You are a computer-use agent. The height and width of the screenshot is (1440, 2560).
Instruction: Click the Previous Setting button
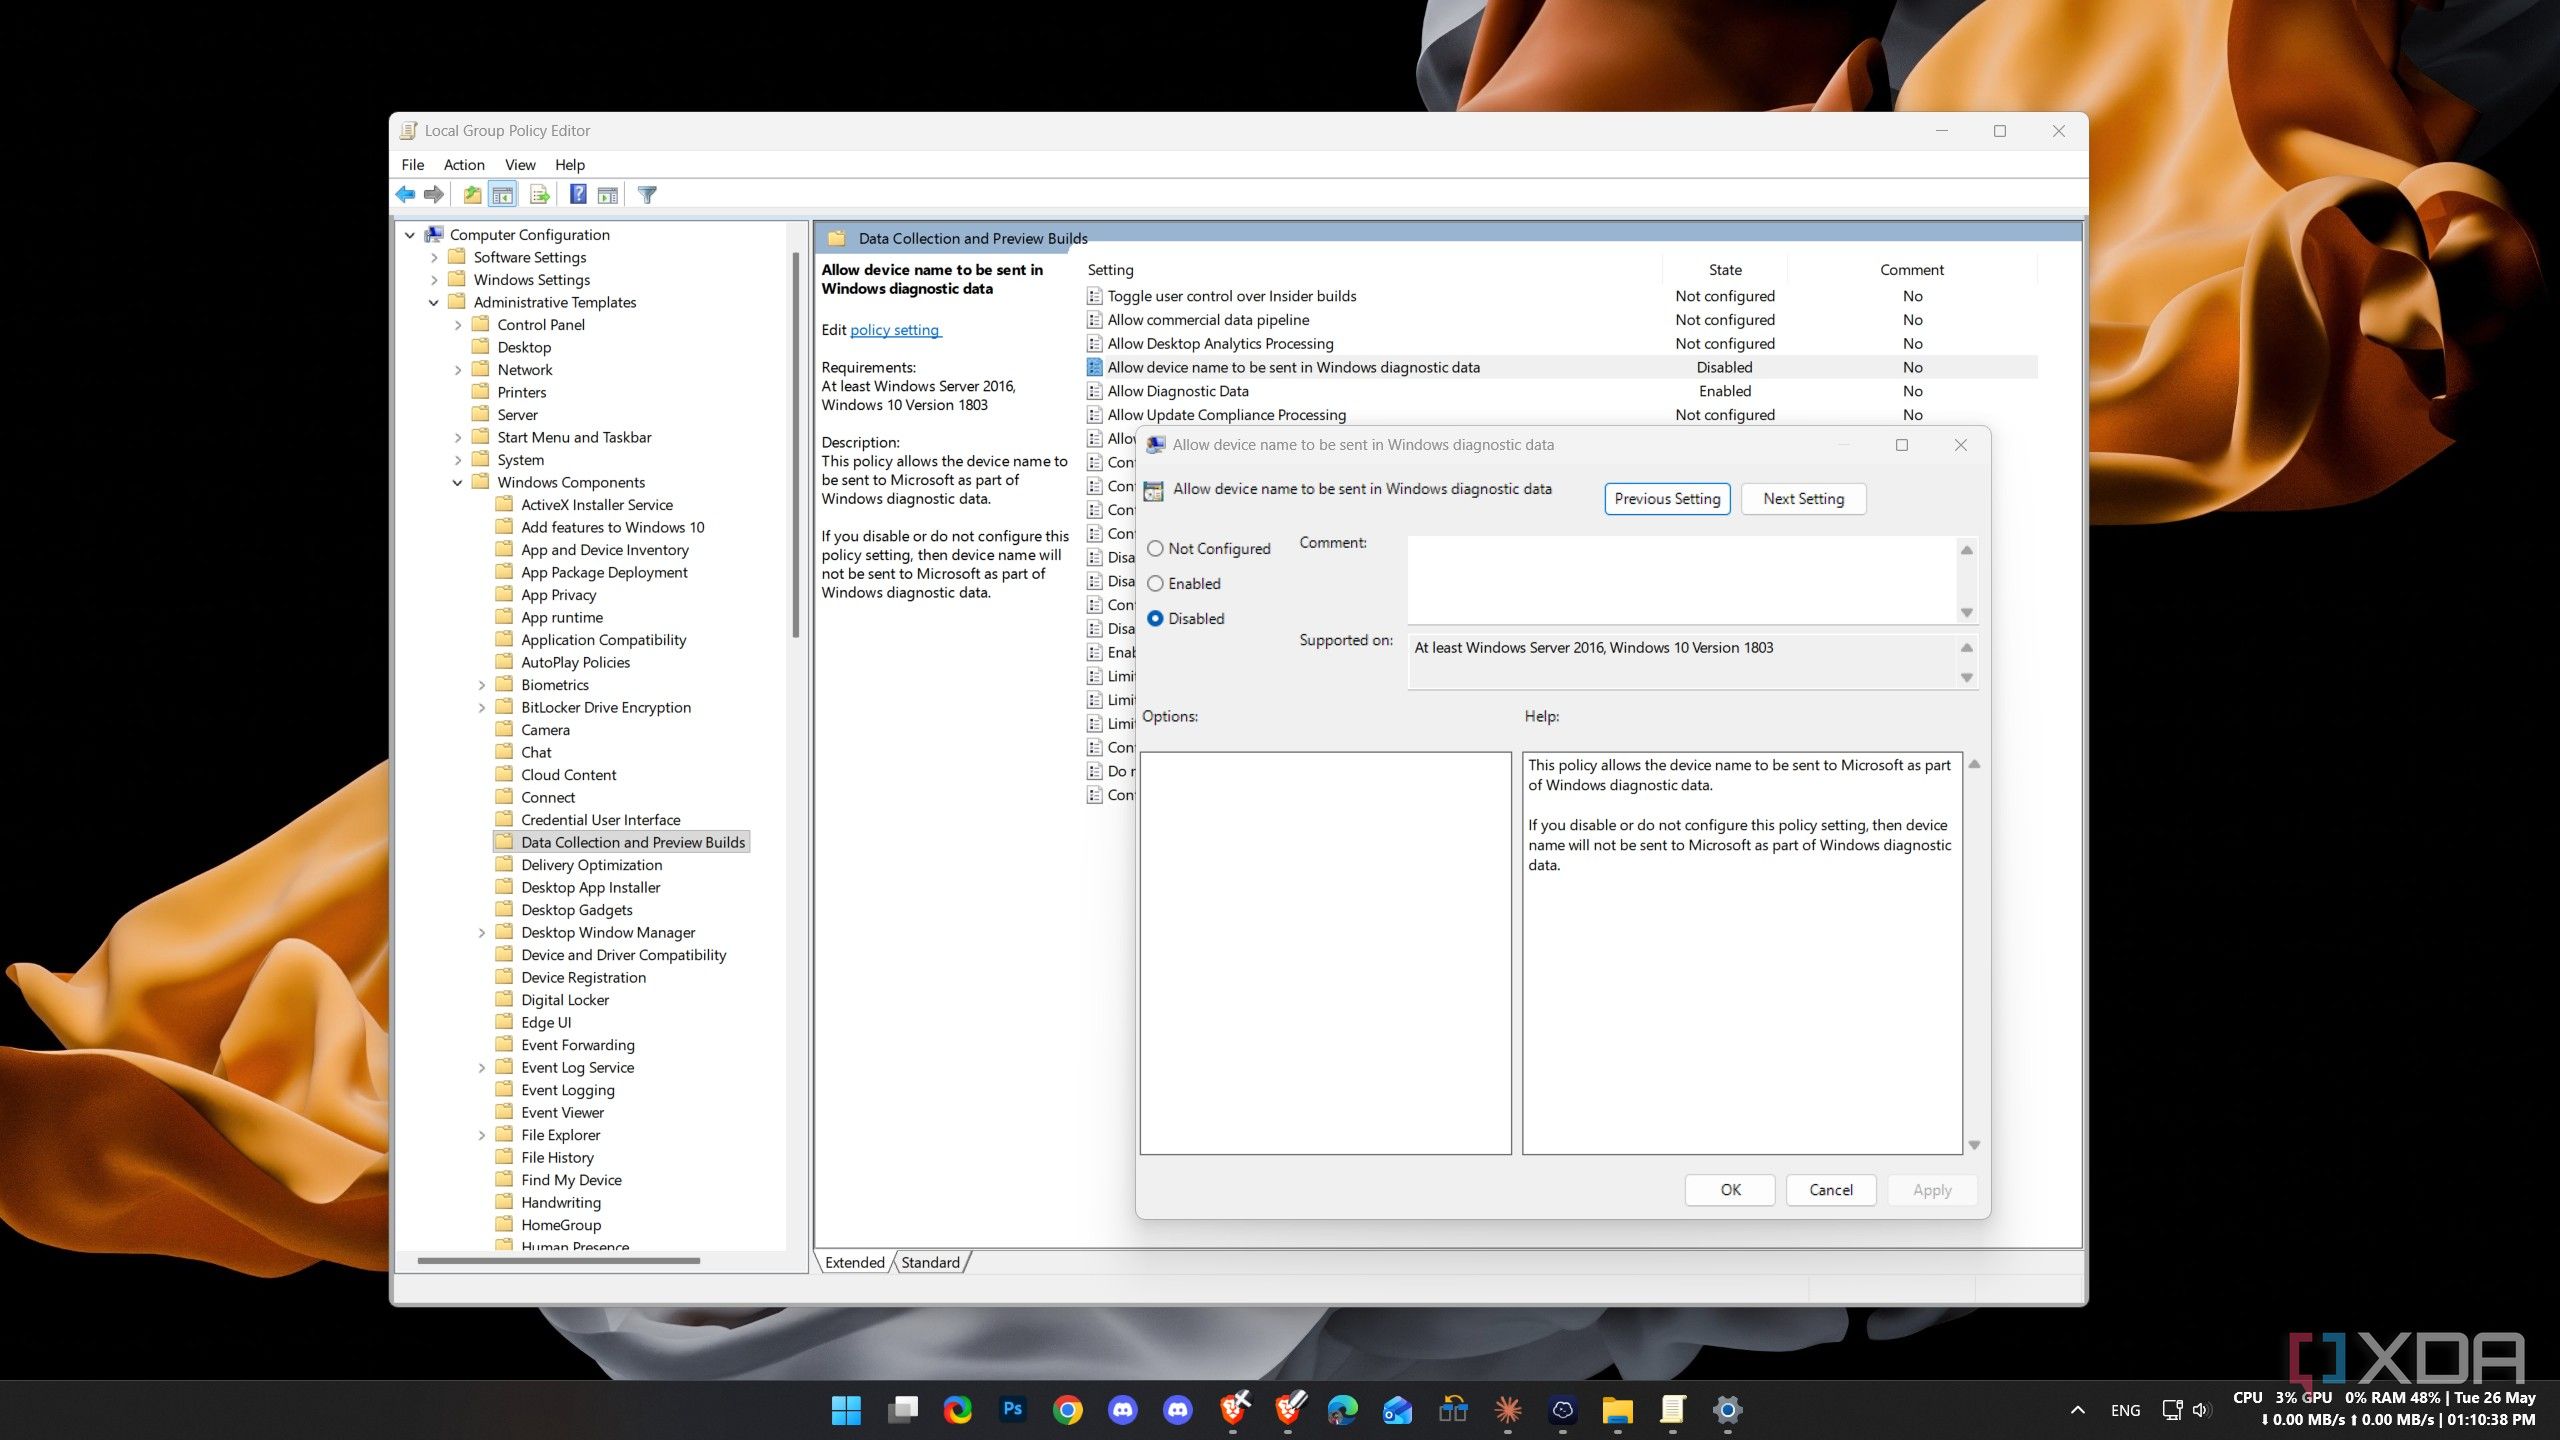tap(1667, 499)
